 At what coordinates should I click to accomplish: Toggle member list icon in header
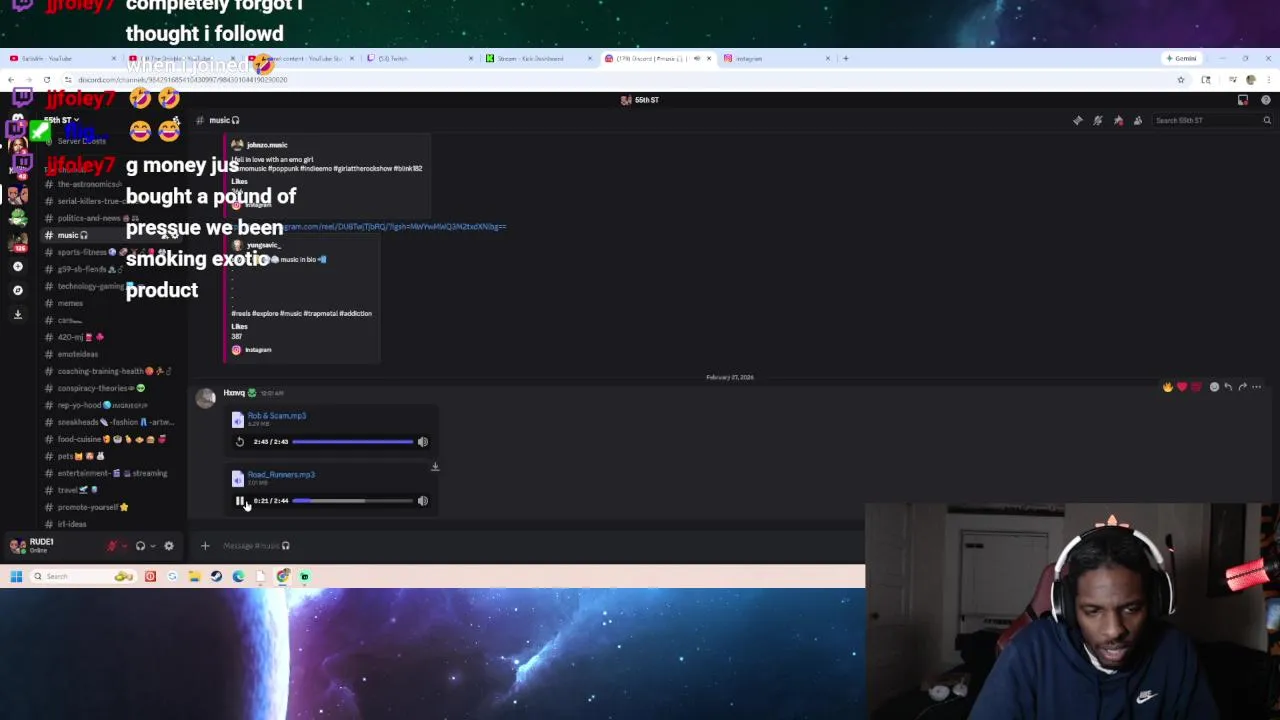coord(1138,120)
